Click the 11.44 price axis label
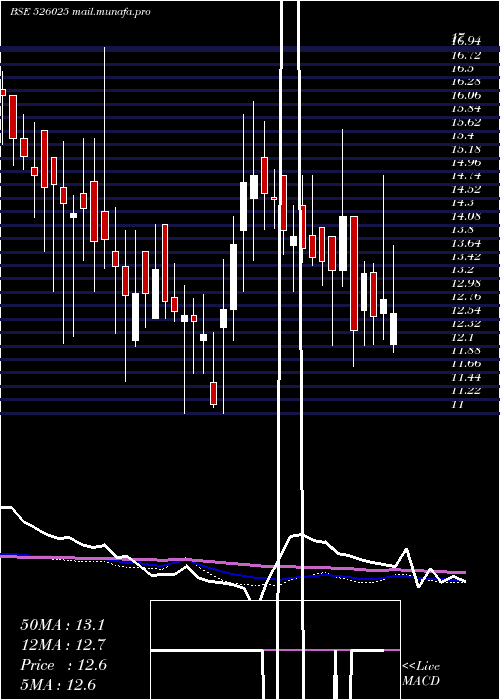This screenshot has width=500, height=700. (466, 377)
